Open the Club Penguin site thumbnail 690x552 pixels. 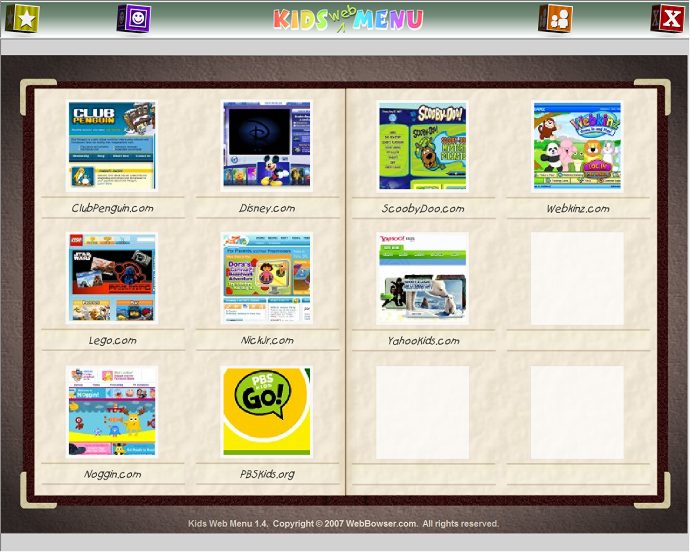[112, 146]
